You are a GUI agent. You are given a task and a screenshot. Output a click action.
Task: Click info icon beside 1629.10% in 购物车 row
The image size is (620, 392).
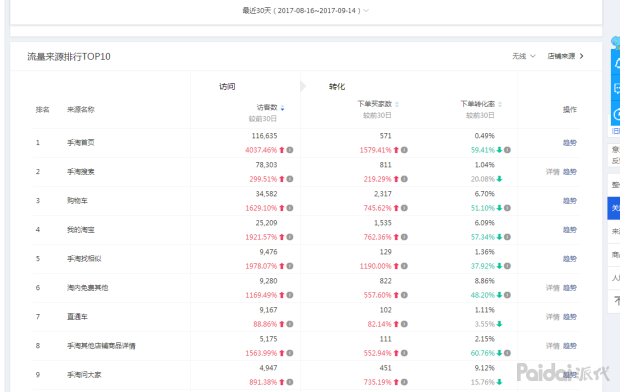tap(290, 208)
